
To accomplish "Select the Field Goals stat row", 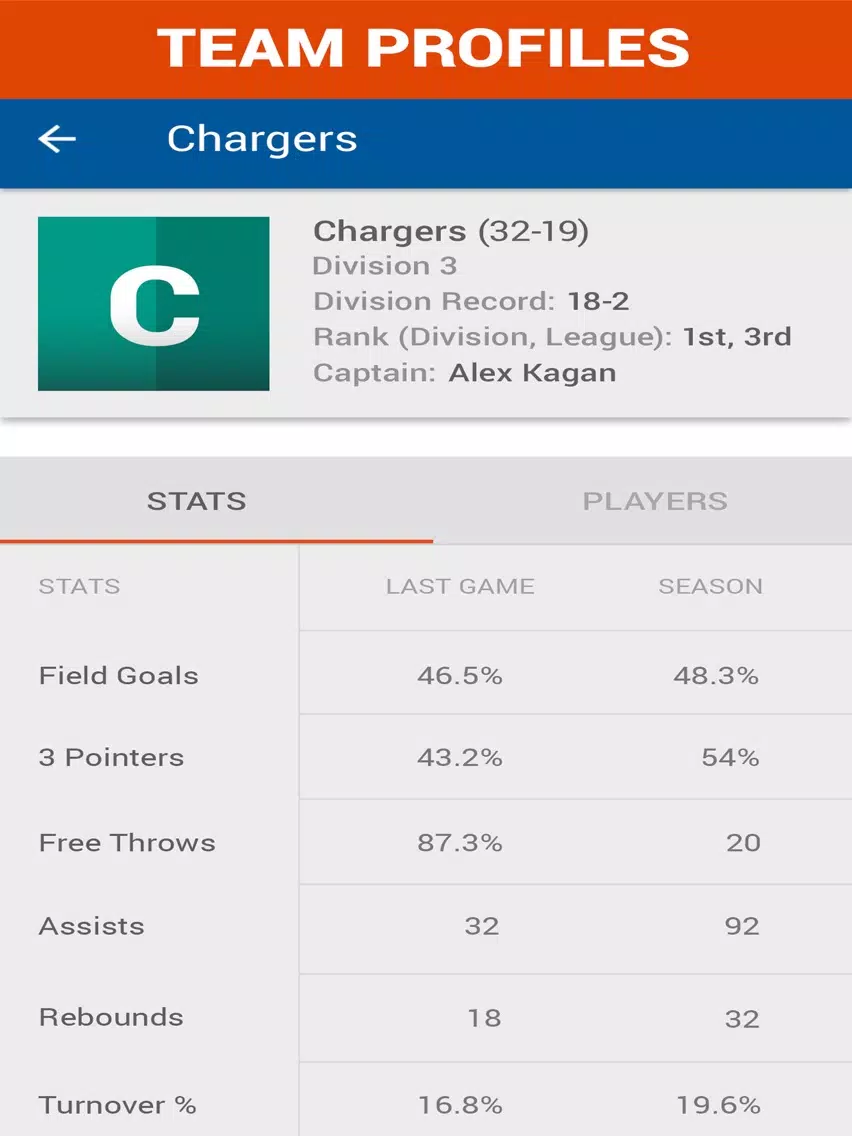I will pyautogui.click(x=118, y=675).
